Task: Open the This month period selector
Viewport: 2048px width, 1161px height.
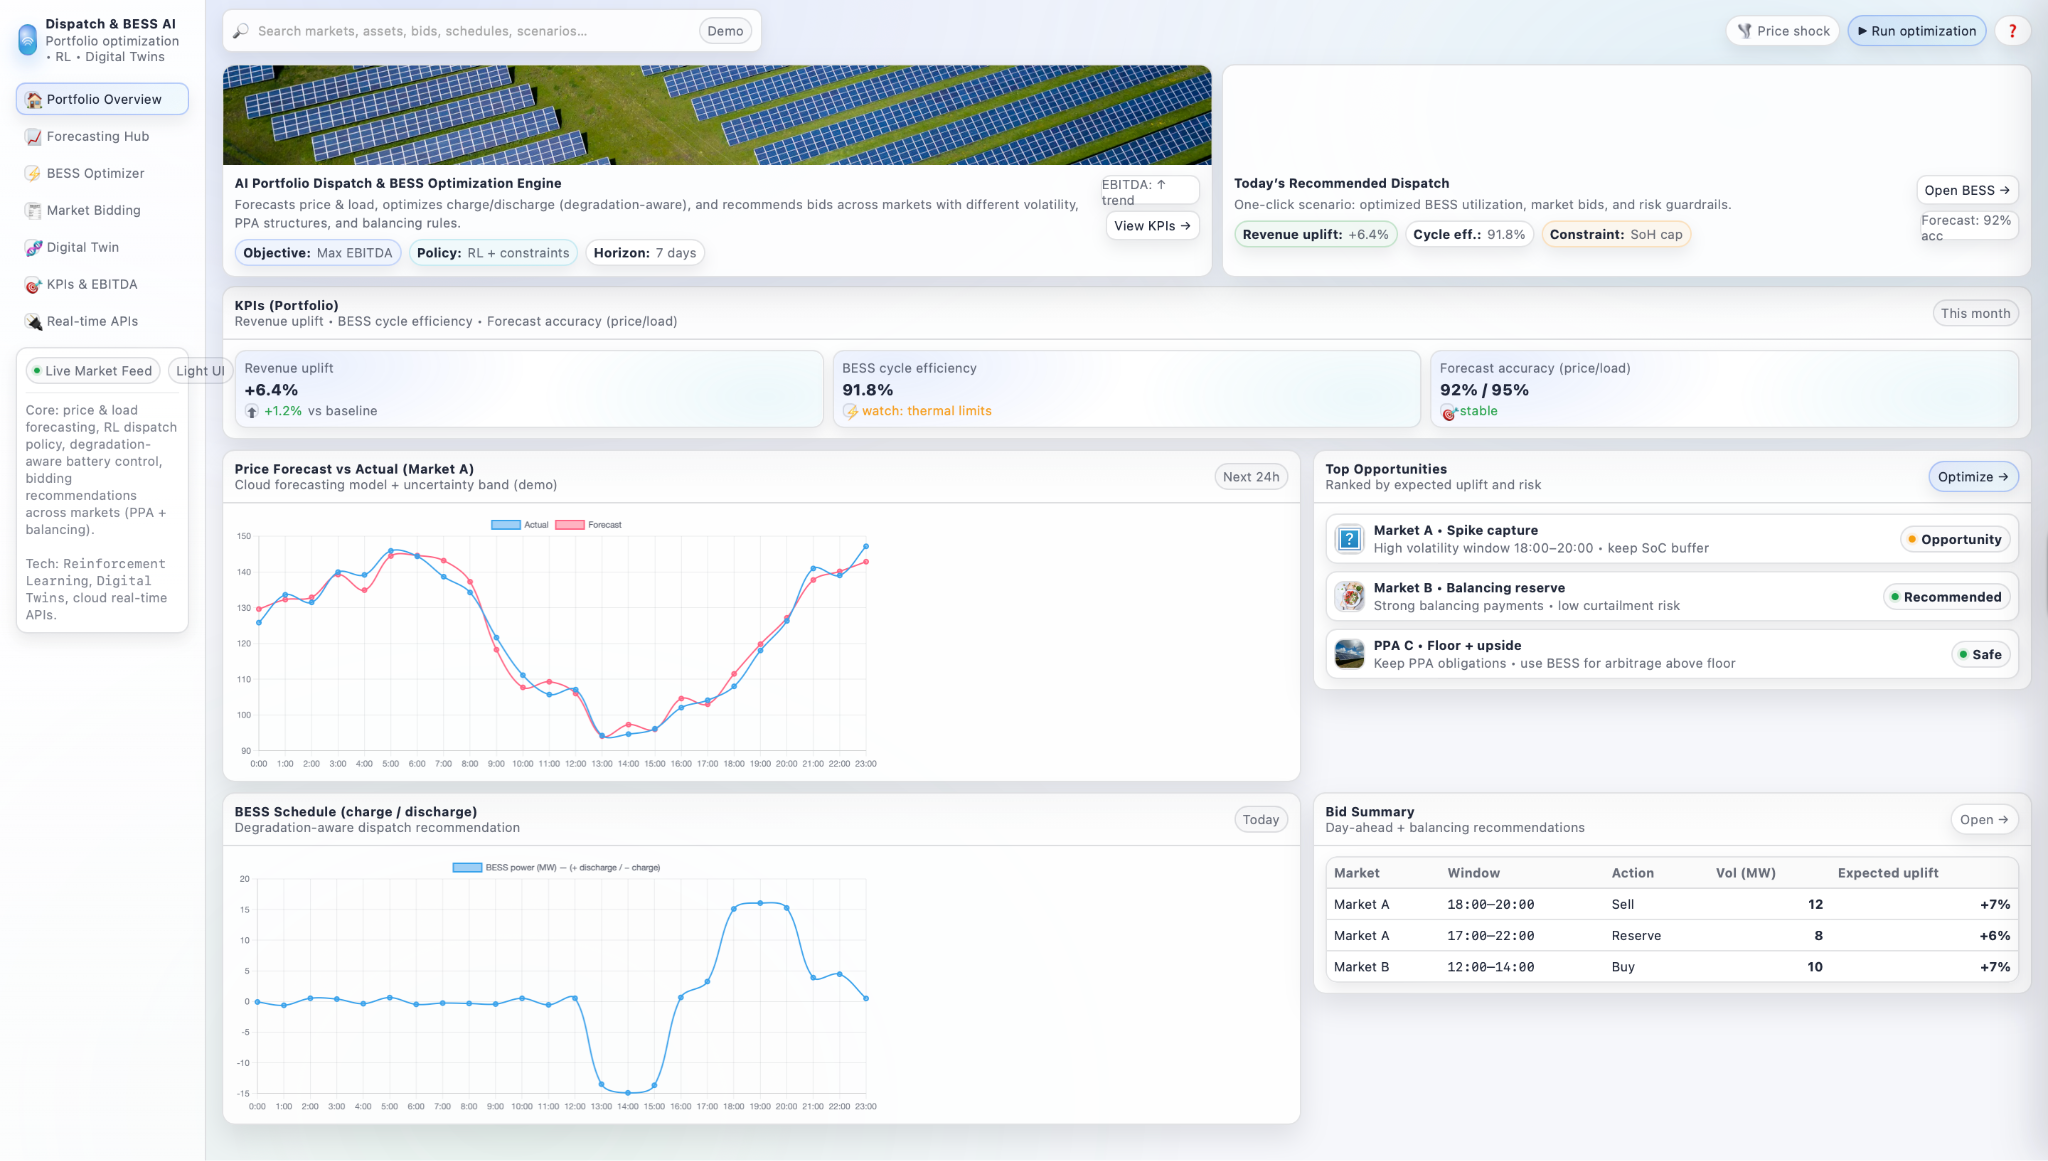Action: (1975, 313)
